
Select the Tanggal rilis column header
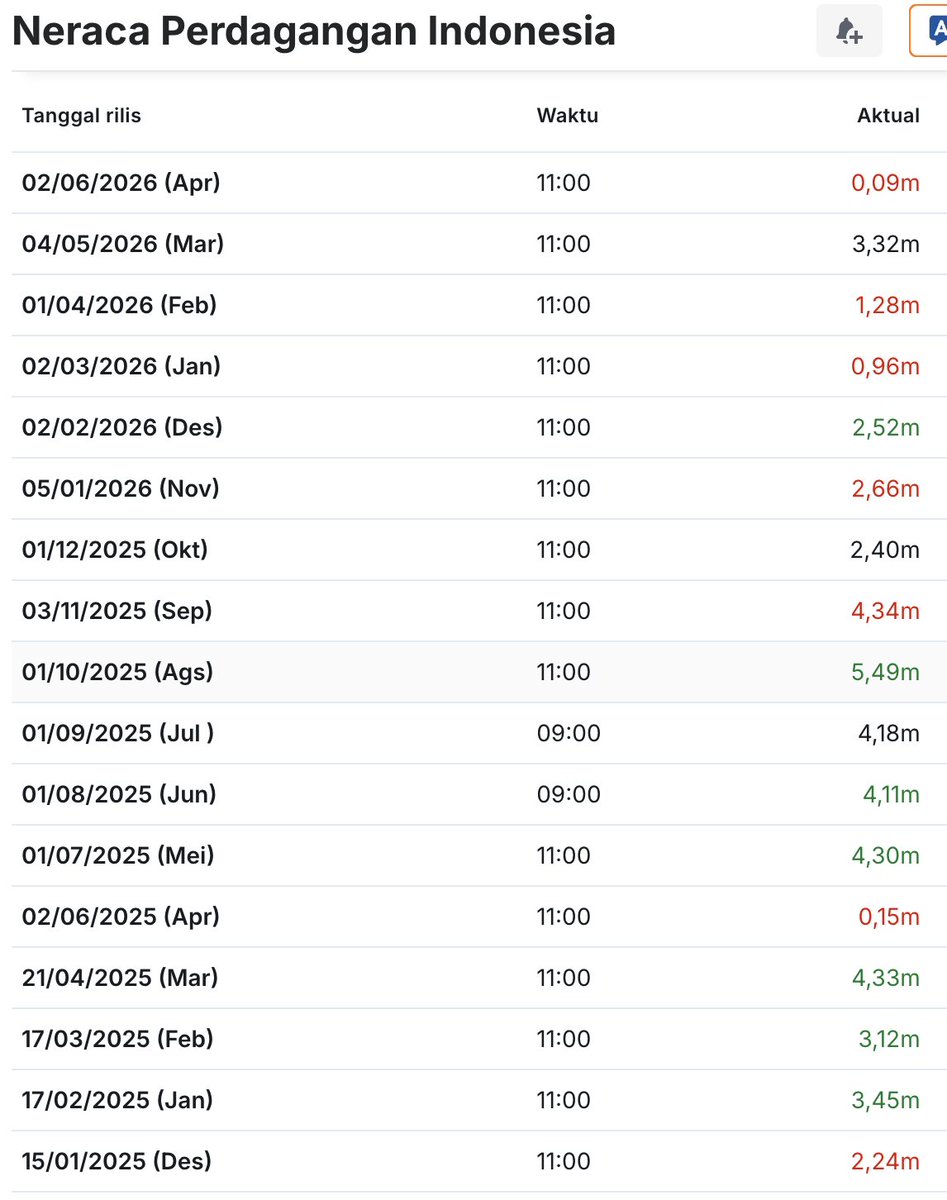pyautogui.click(x=81, y=115)
